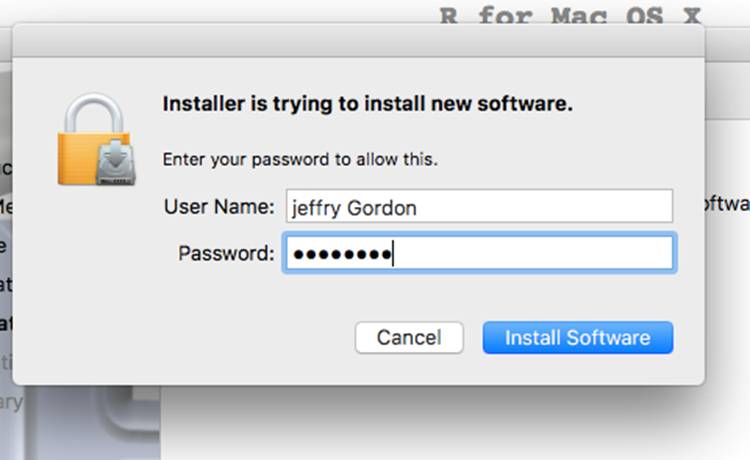This screenshot has width=750, height=460.
Task: Click into the Password field
Action: pyautogui.click(x=530, y=253)
